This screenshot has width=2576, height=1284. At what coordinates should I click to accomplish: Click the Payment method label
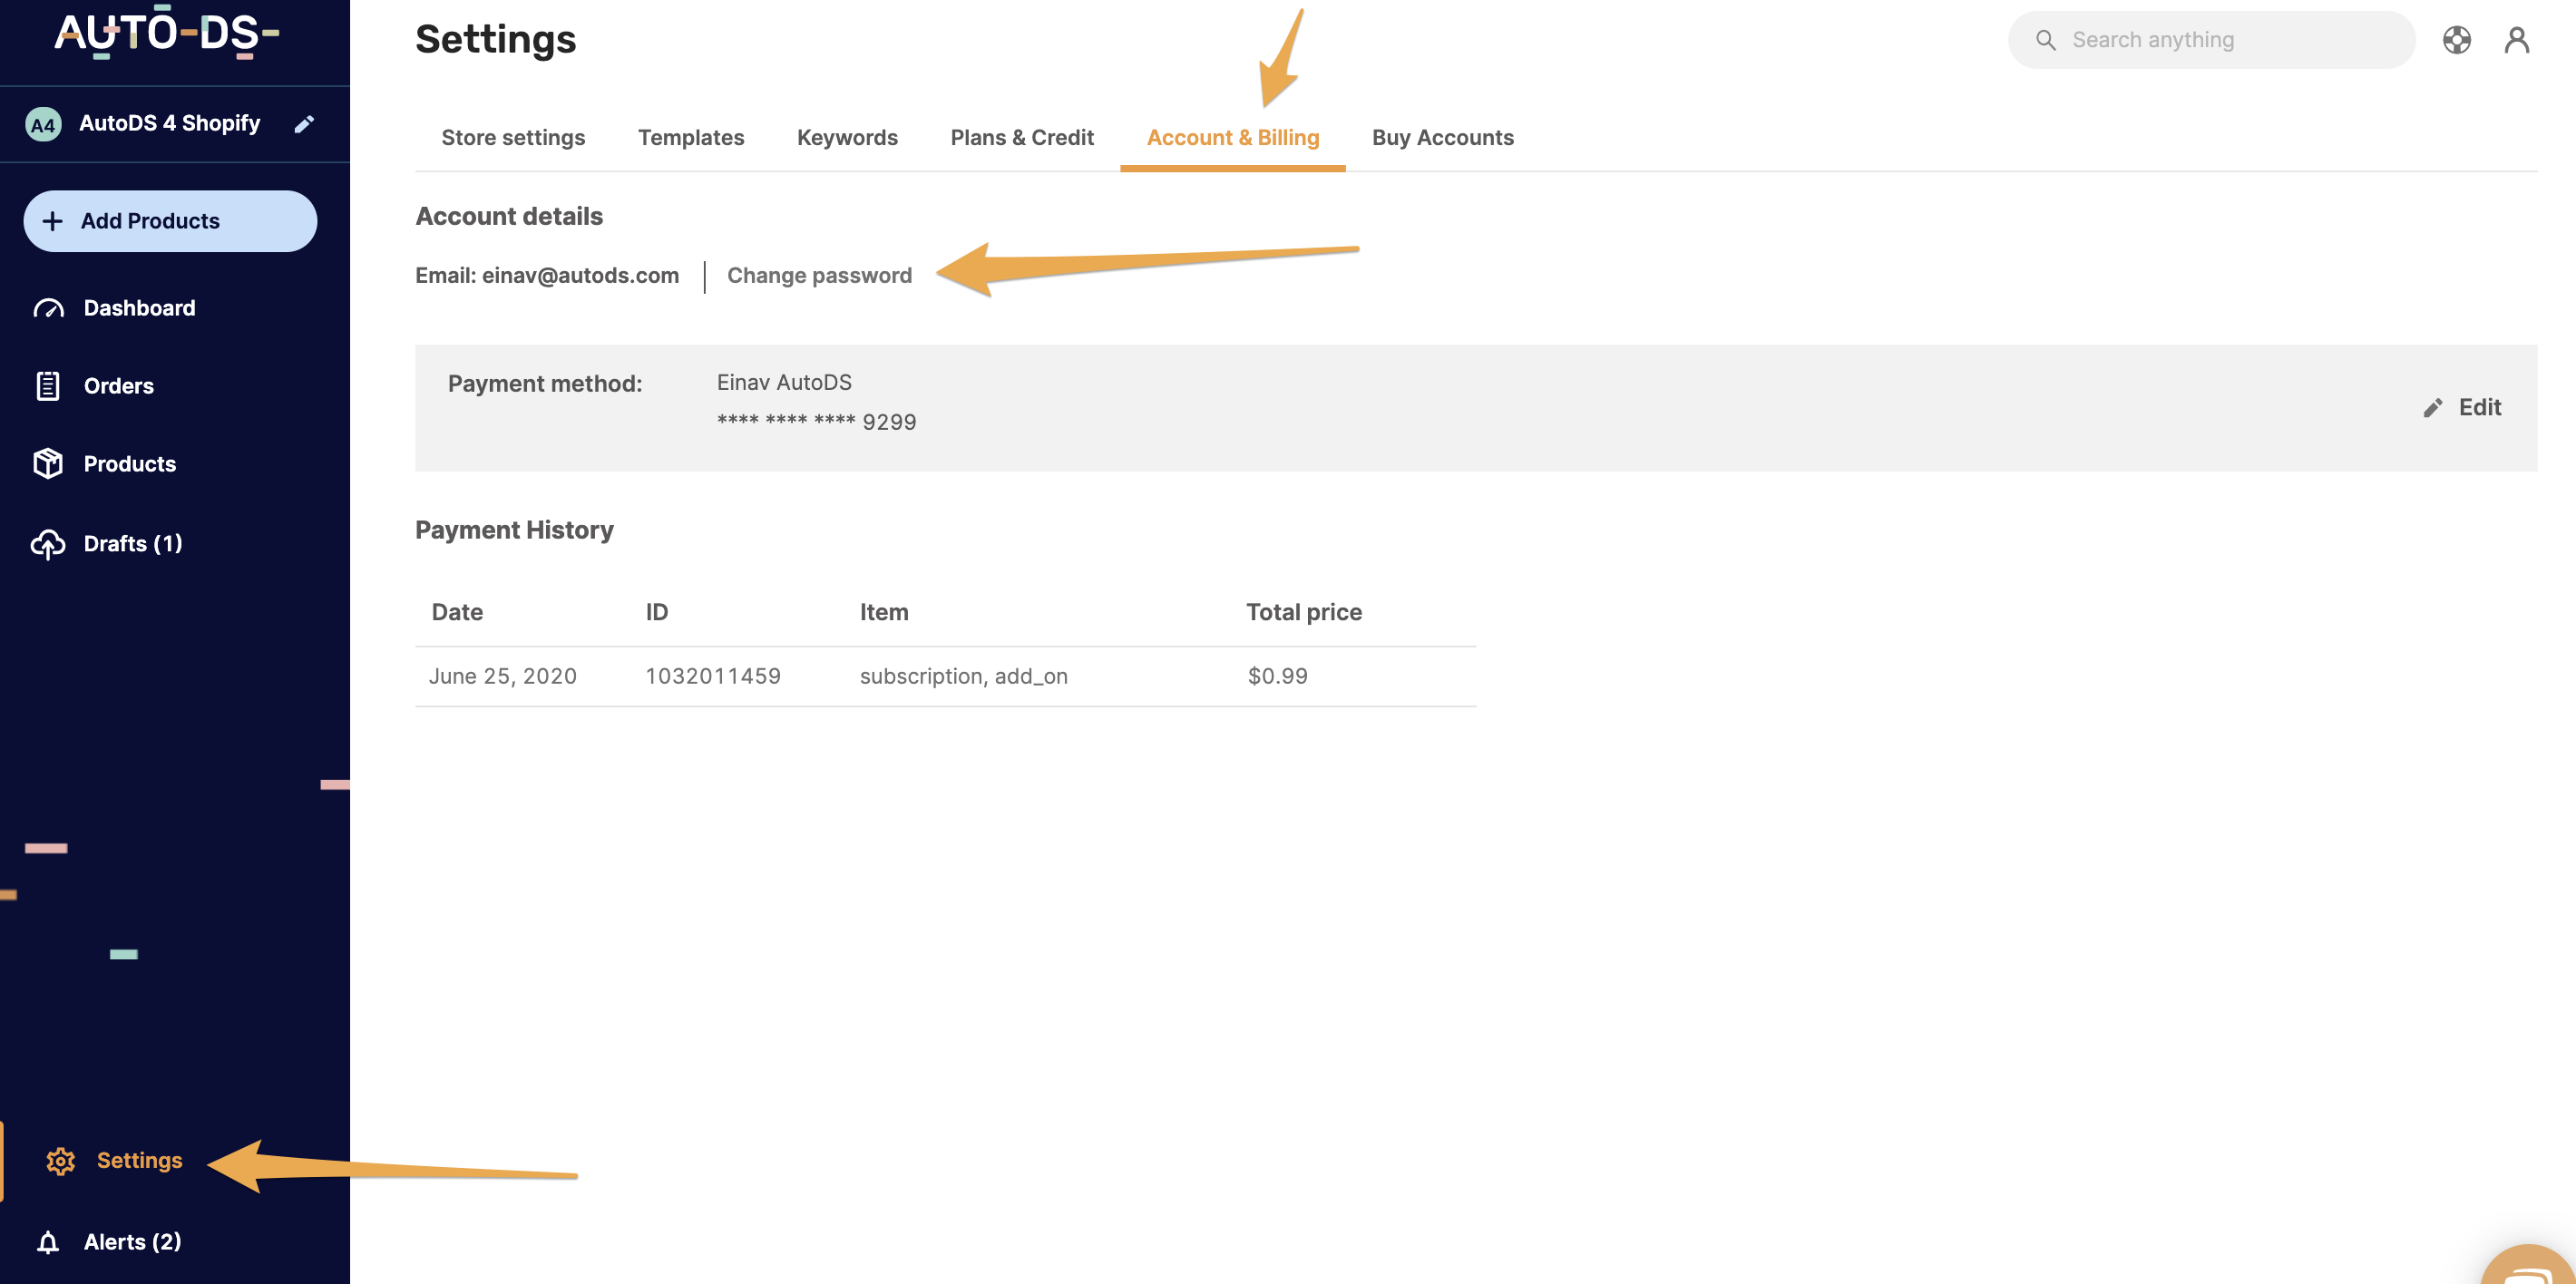pos(544,384)
